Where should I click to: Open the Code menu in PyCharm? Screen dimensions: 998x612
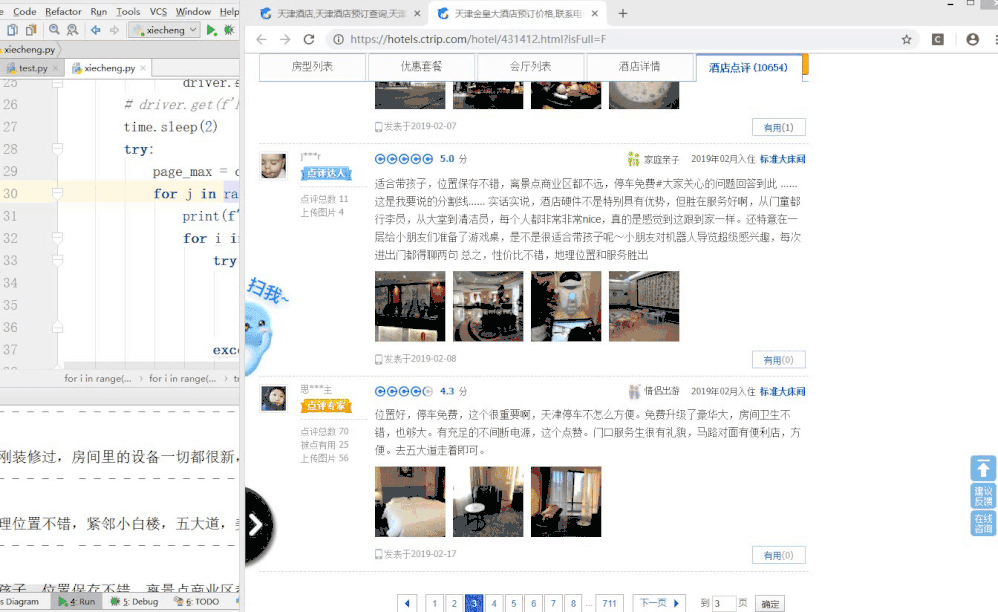coord(25,11)
